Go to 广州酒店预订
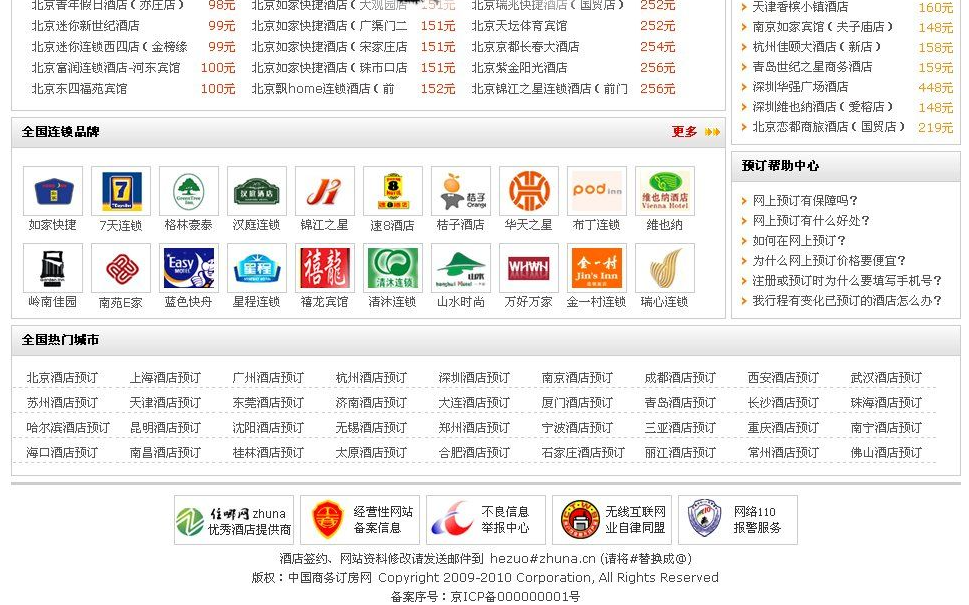 tap(268, 378)
